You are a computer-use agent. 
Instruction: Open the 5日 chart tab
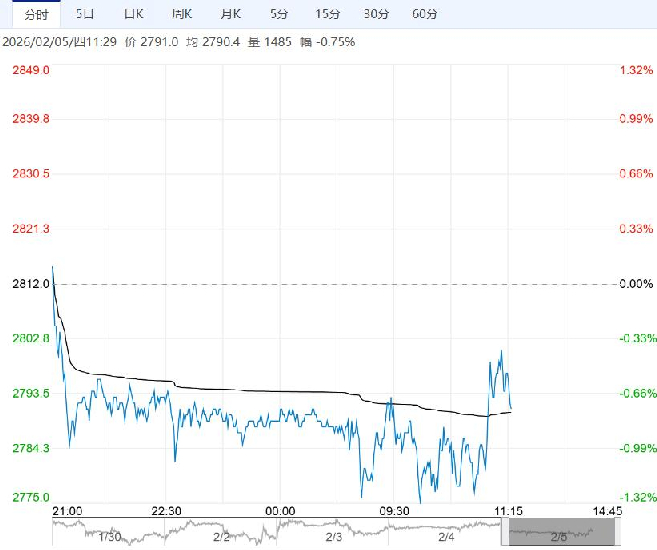(x=85, y=14)
